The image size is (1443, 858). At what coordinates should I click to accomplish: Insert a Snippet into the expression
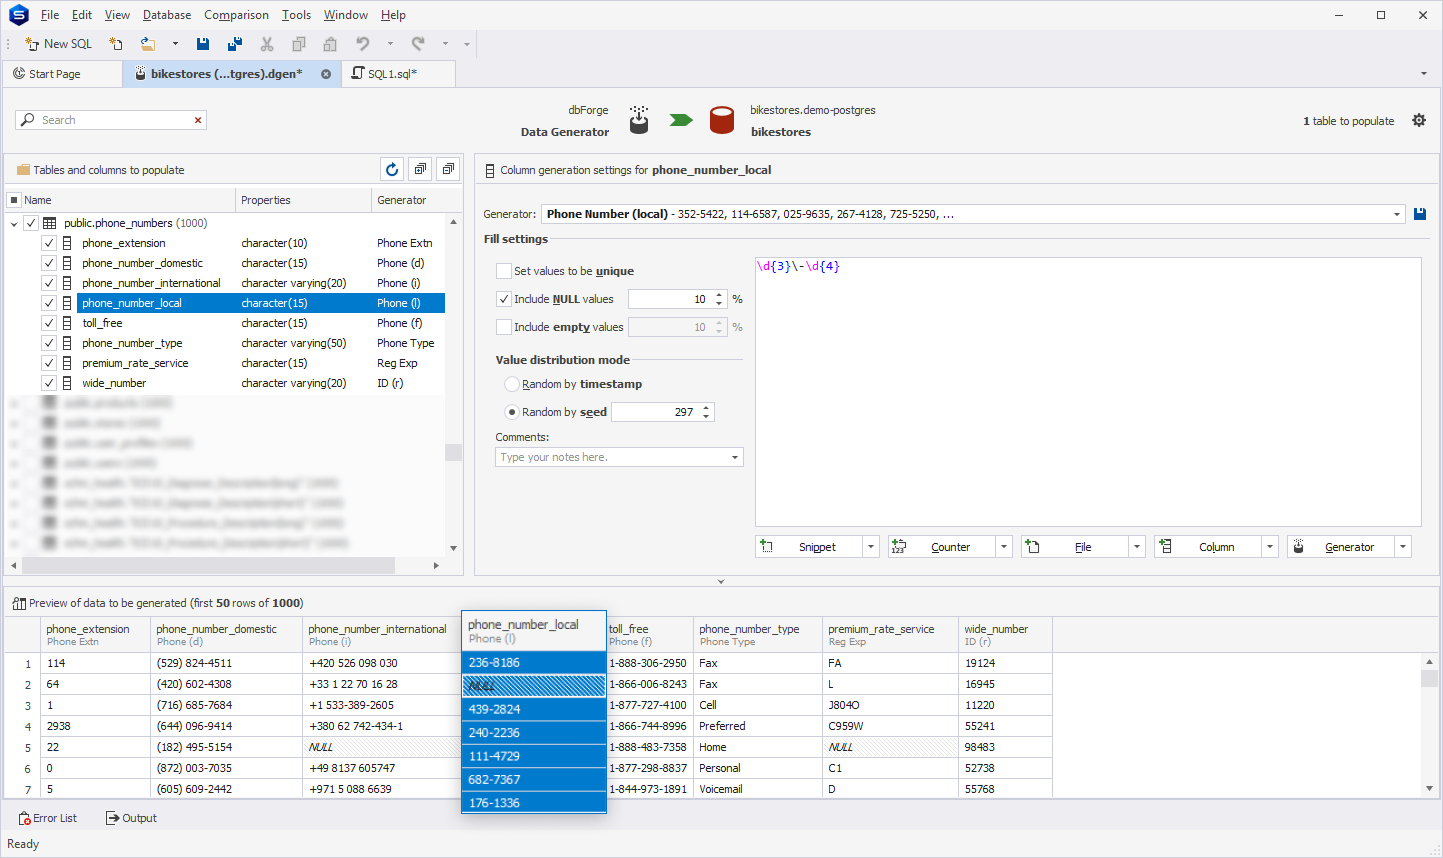pos(809,547)
